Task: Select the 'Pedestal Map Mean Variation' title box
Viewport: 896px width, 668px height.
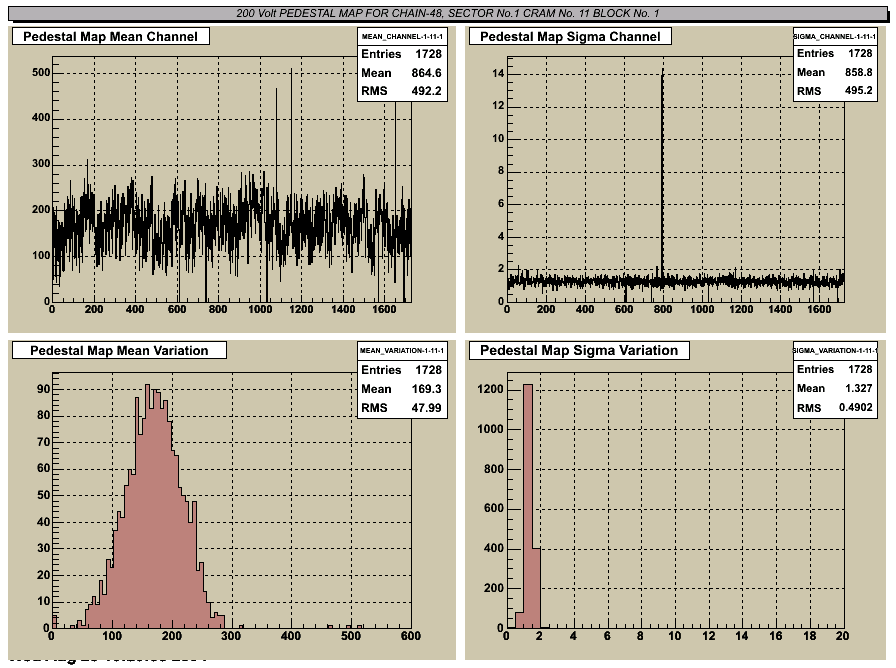Action: [x=119, y=350]
